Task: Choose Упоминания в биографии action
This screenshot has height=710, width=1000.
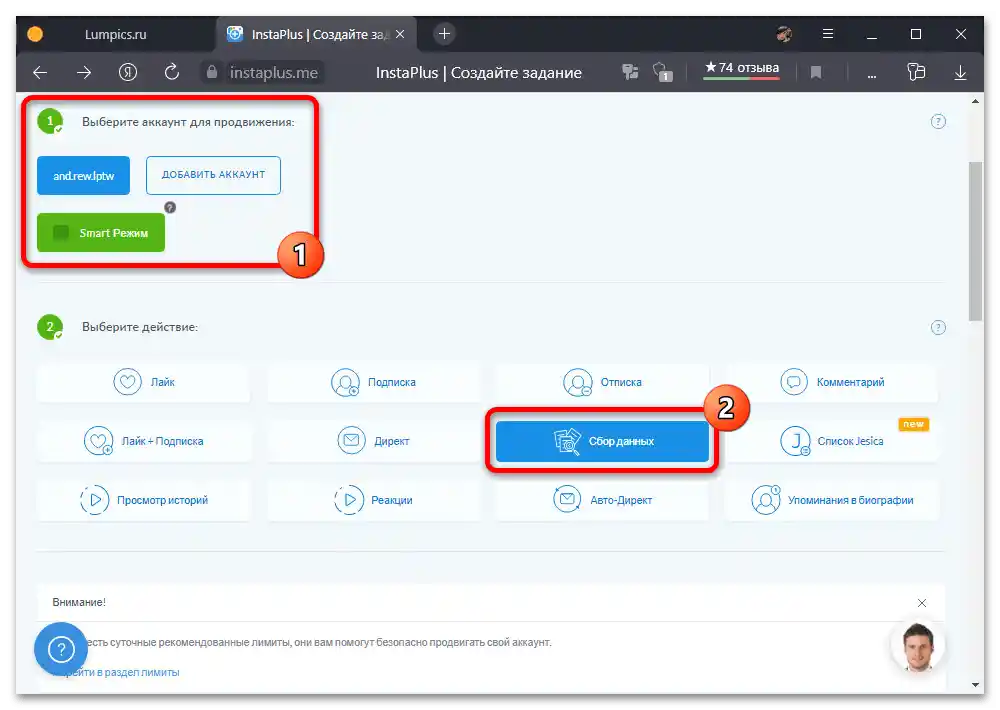Action: point(832,500)
